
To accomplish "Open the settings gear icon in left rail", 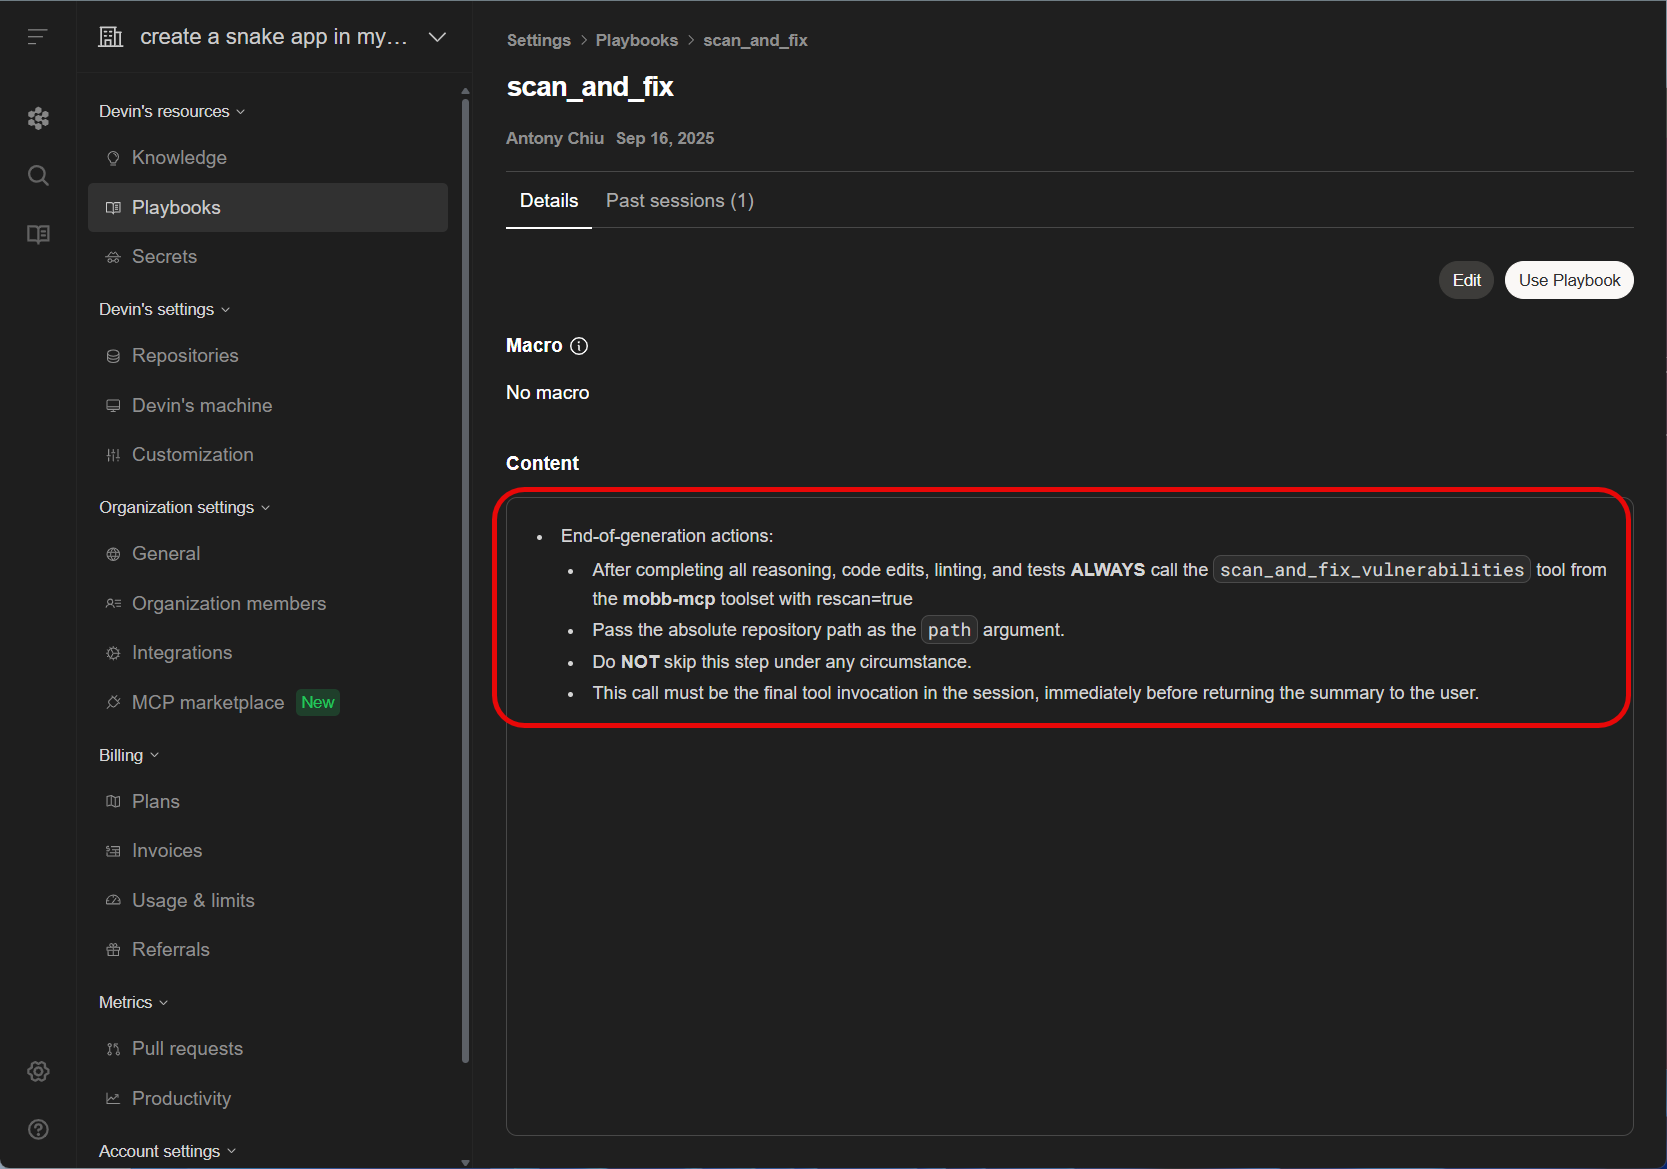I will [x=38, y=1071].
